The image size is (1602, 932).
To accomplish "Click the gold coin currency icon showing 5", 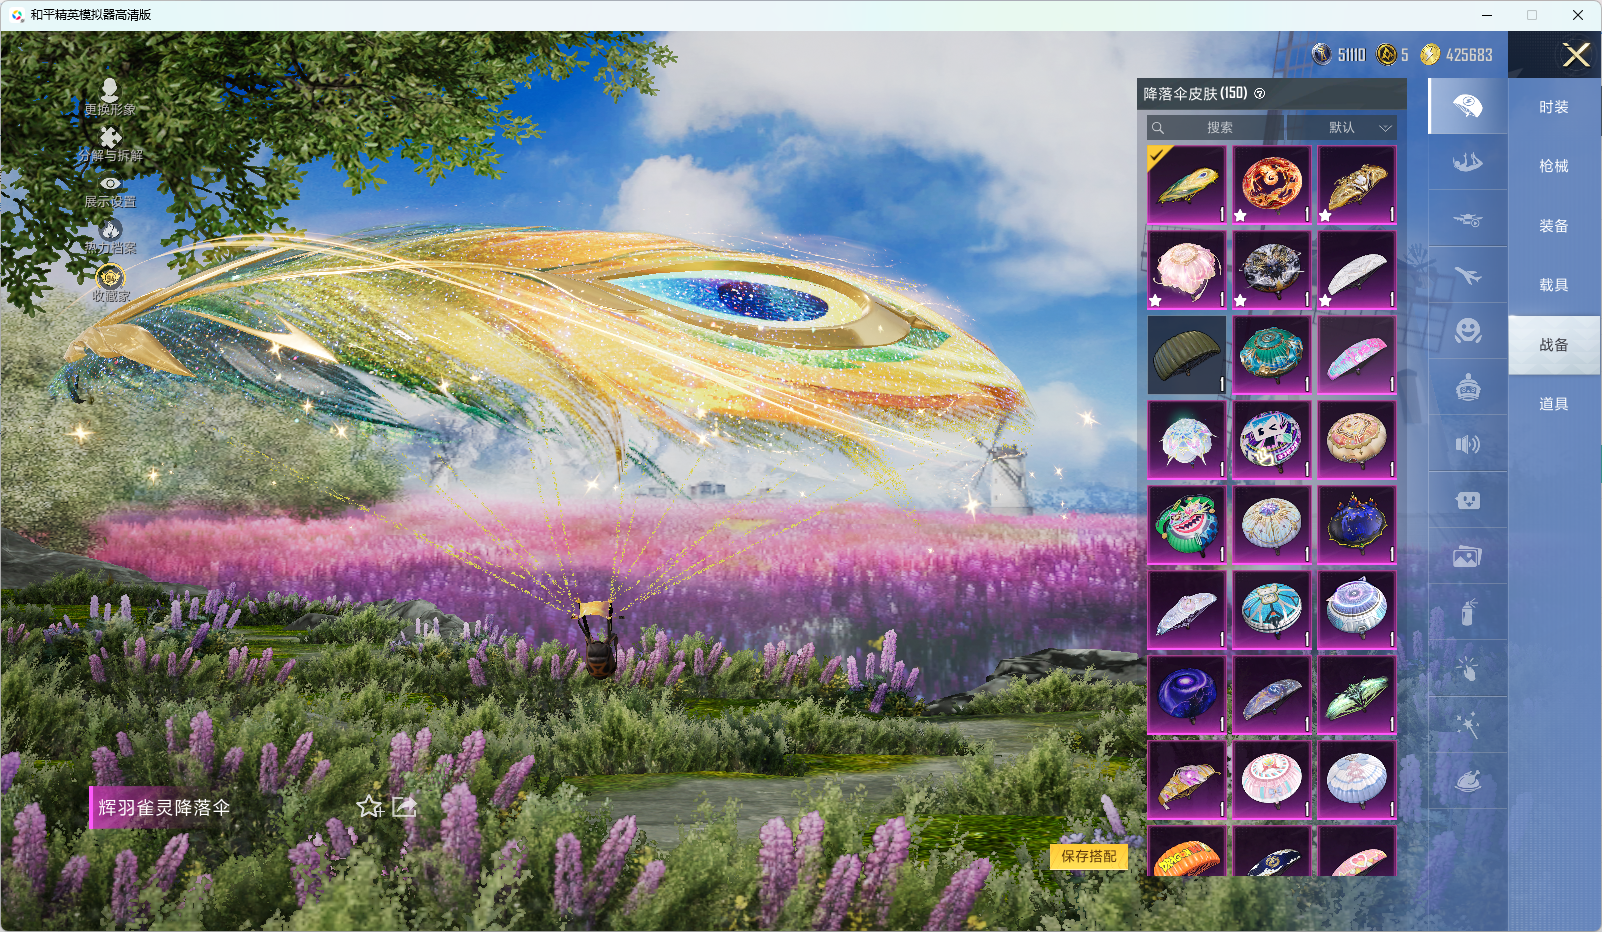I will 1386,54.
